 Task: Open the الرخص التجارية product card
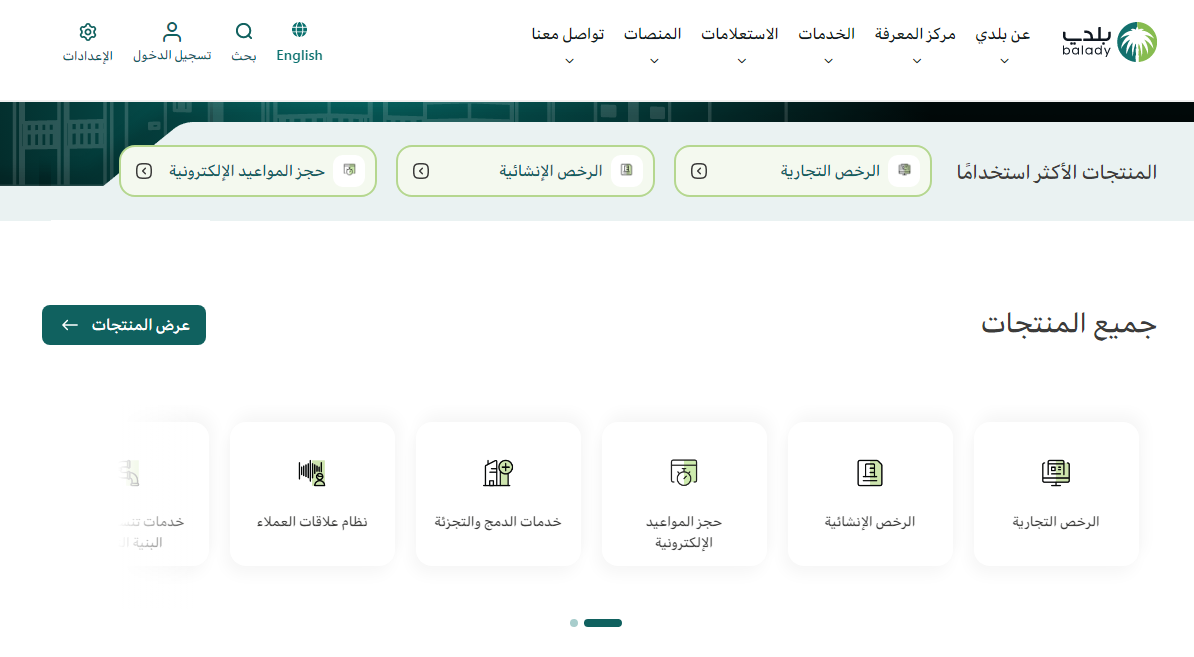(x=1056, y=494)
